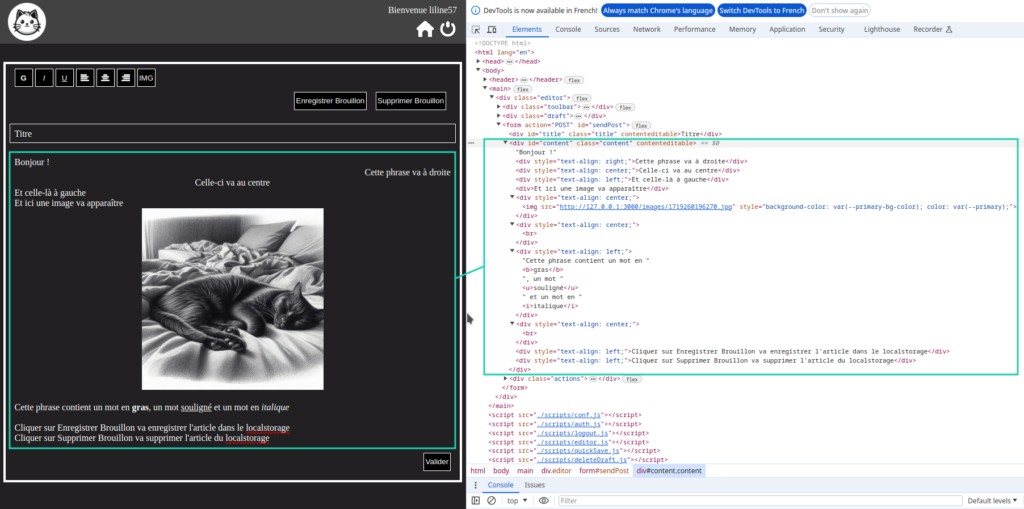The image size is (1024, 509).
Task: Toggle the DevTools device toolbar icon
Action: [492, 29]
